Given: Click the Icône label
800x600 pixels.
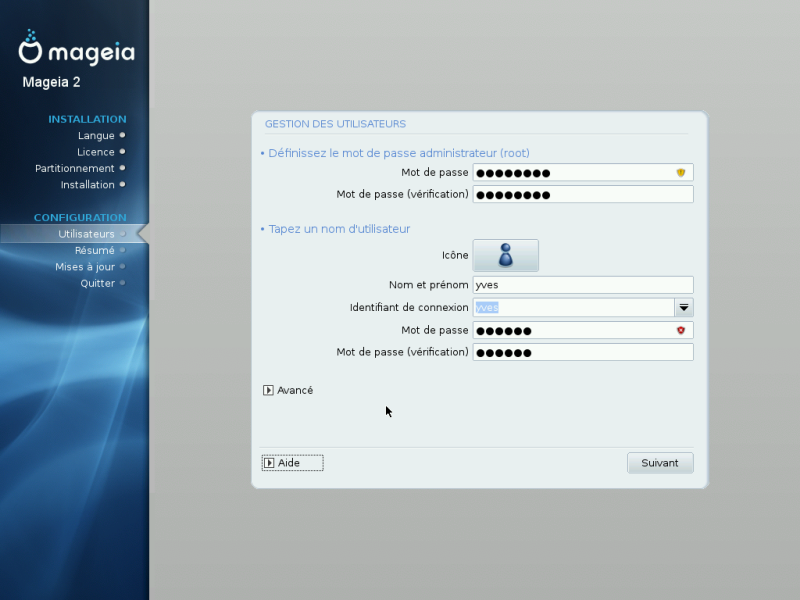Looking at the screenshot, I should [455, 255].
